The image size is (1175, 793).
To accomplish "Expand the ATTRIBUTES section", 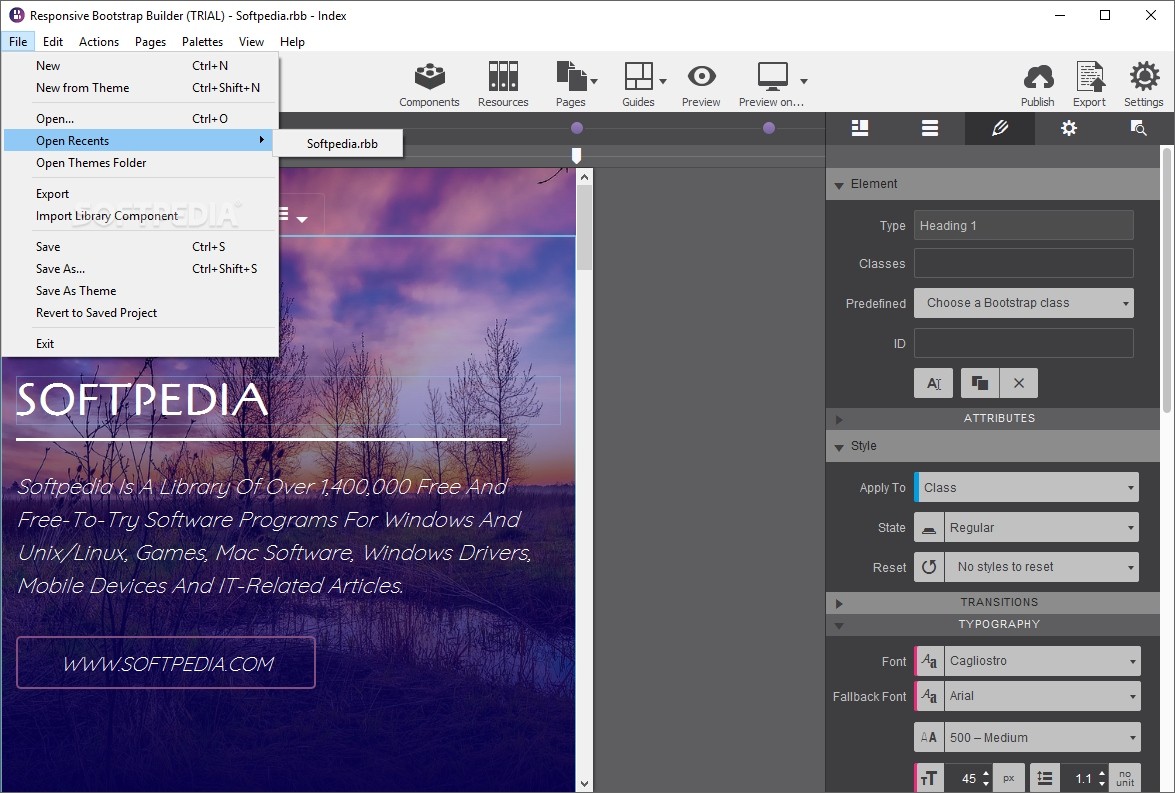I will pyautogui.click(x=839, y=419).
